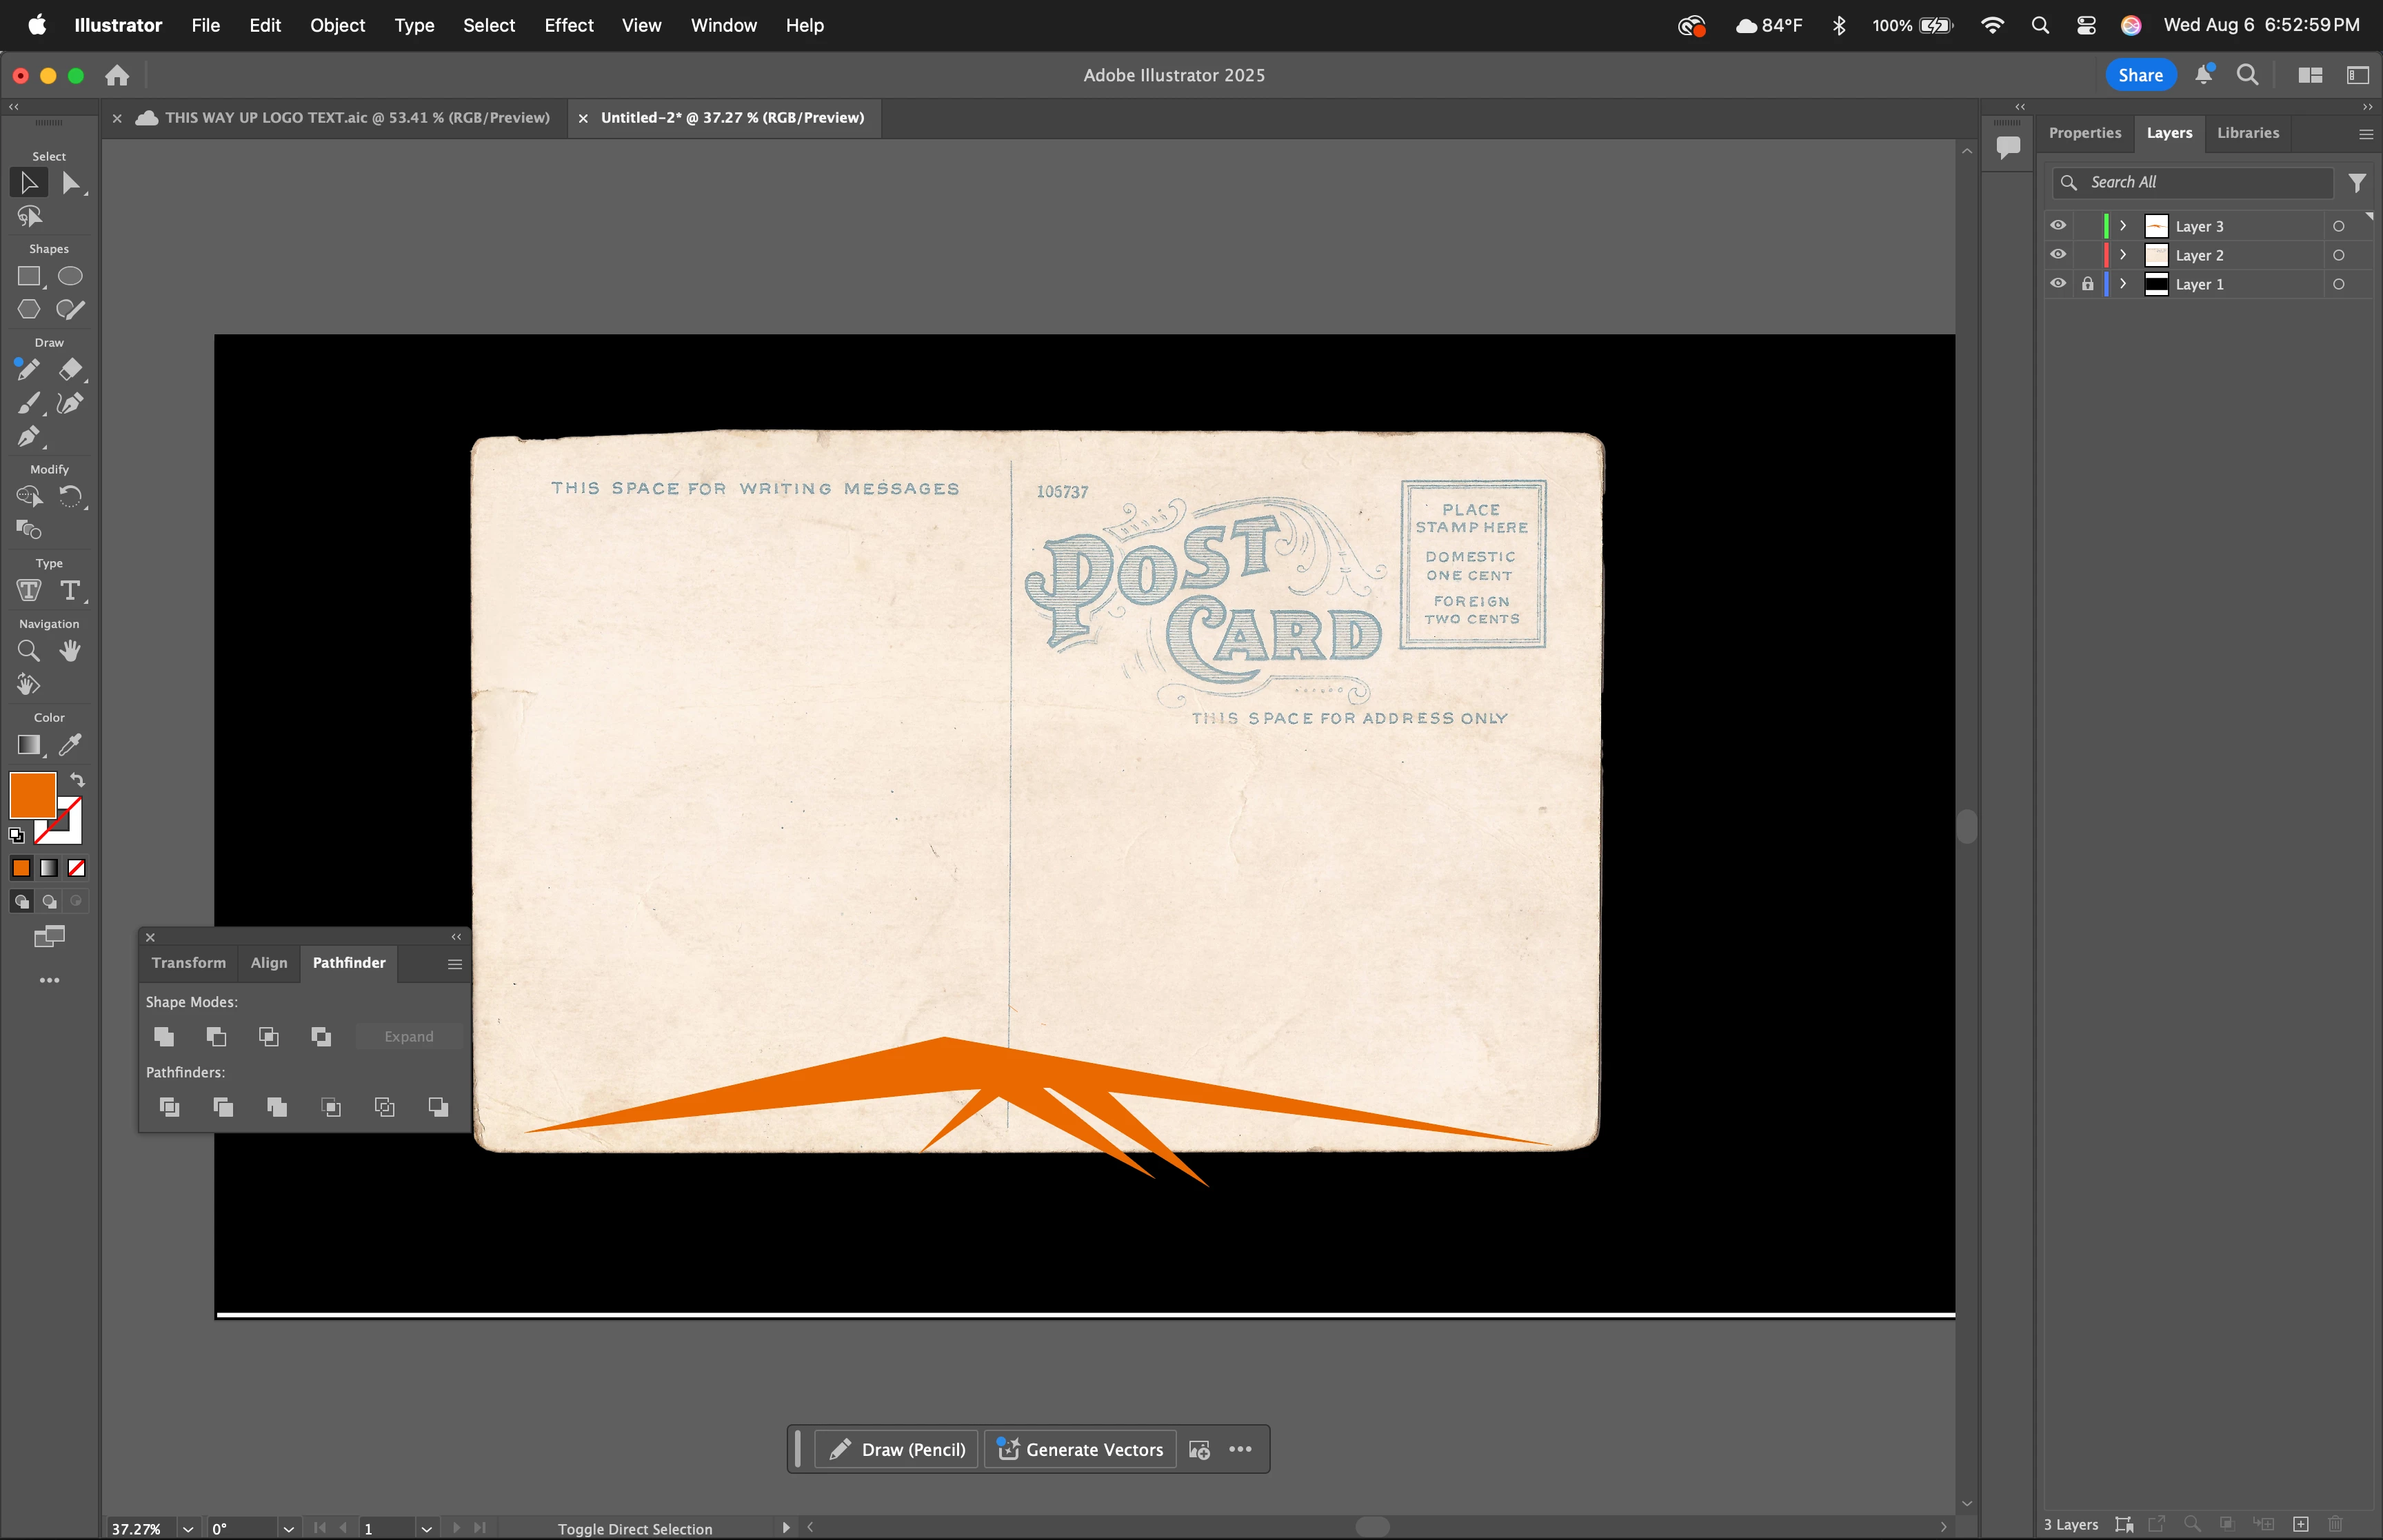Select the Eyedropper tool

pyautogui.click(x=70, y=745)
